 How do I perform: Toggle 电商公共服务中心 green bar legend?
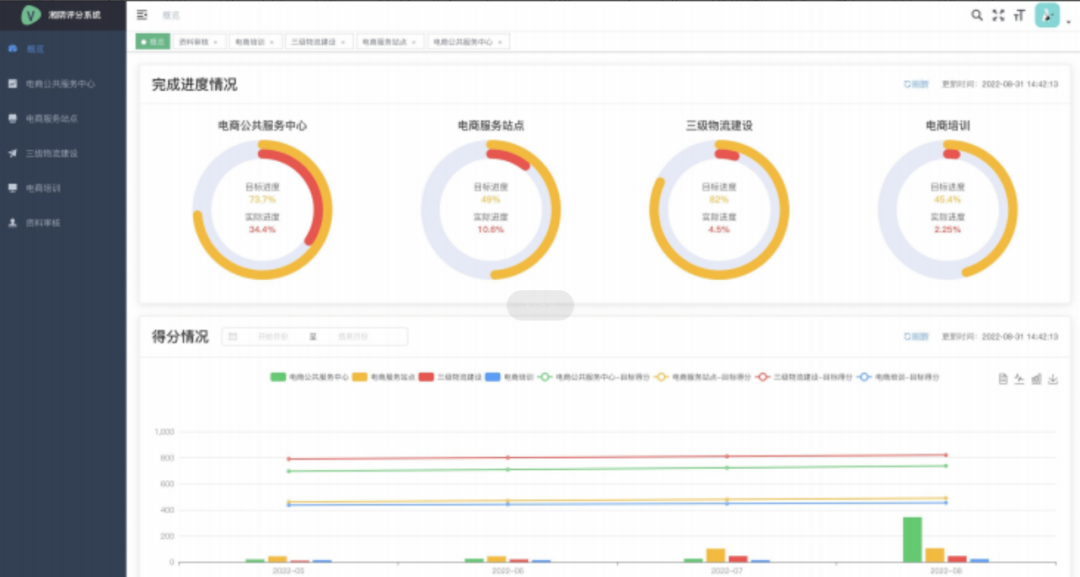[x=310, y=377]
